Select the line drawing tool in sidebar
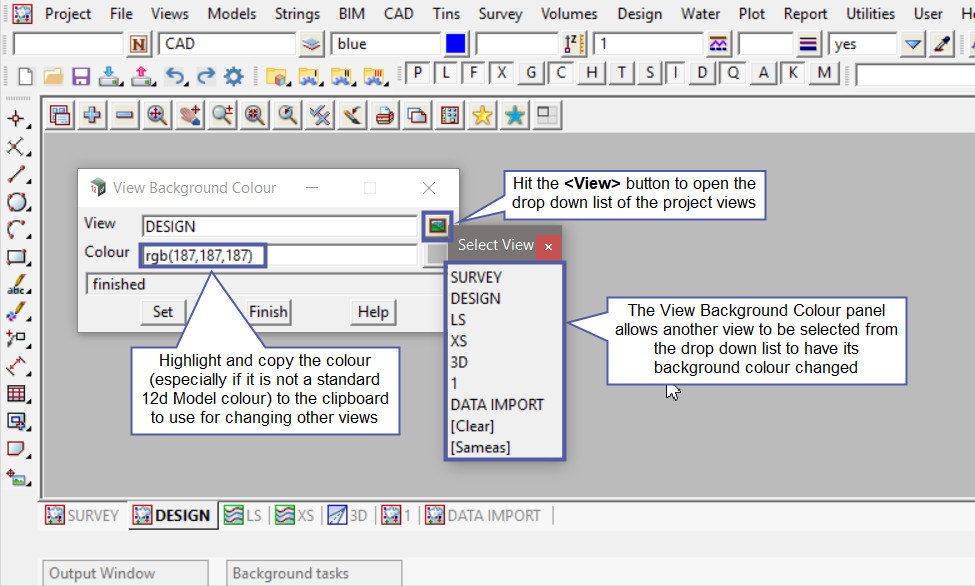This screenshot has height=586, width=975. [16, 175]
